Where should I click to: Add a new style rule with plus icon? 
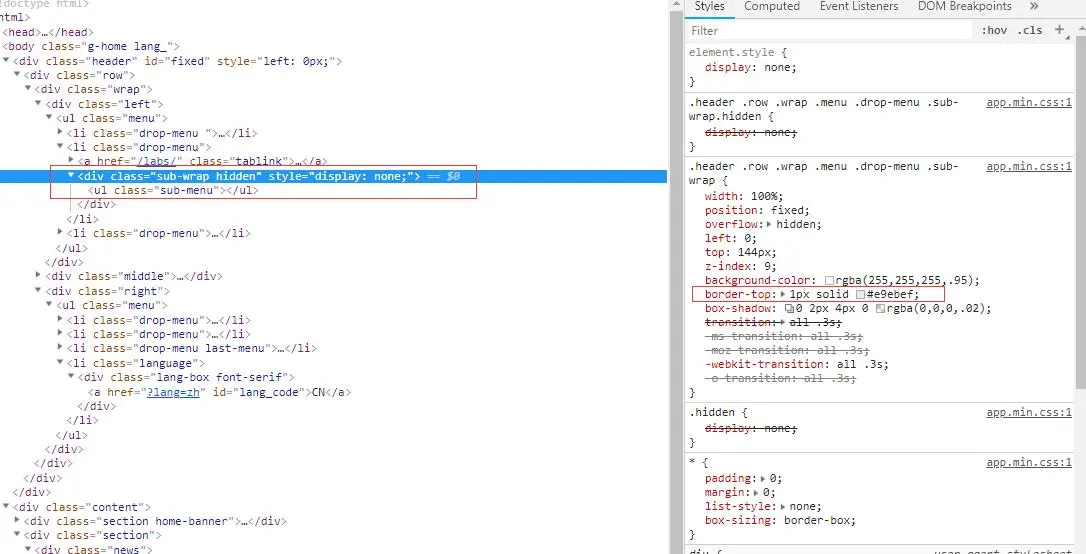pyautogui.click(x=1059, y=30)
